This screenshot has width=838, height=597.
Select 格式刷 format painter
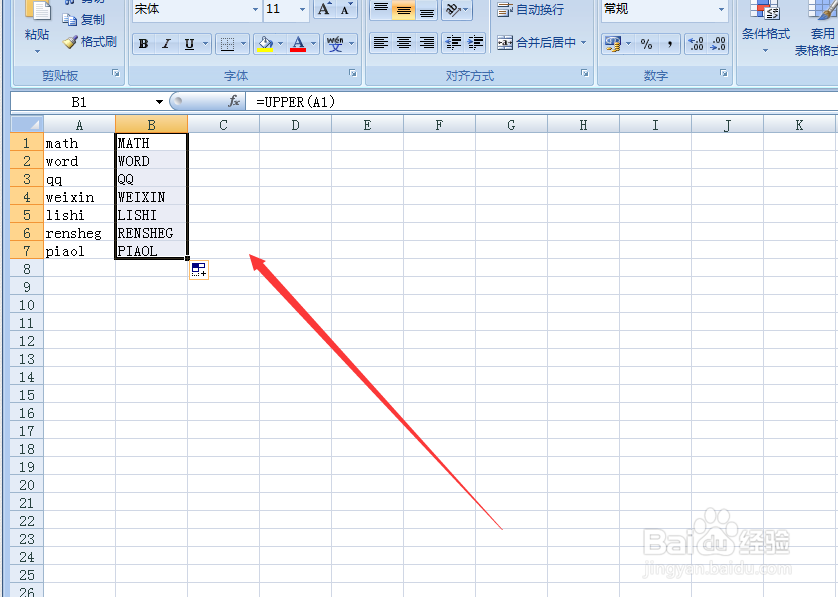click(90, 42)
